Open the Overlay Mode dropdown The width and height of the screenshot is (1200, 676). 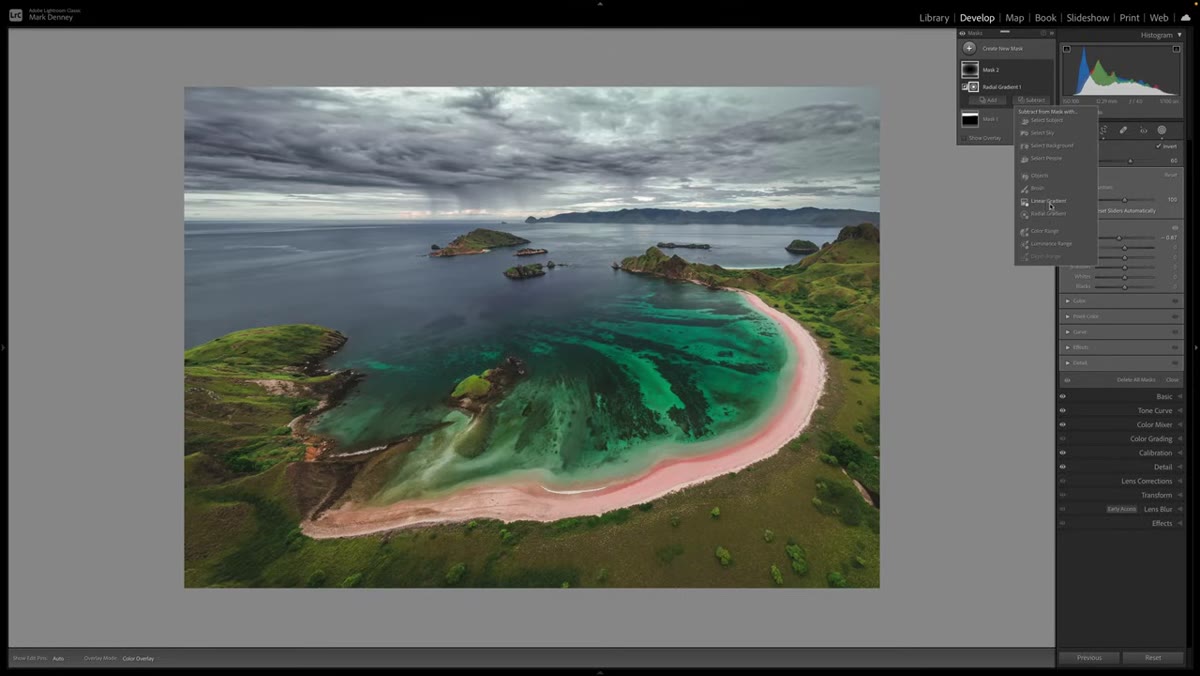[x=138, y=658]
